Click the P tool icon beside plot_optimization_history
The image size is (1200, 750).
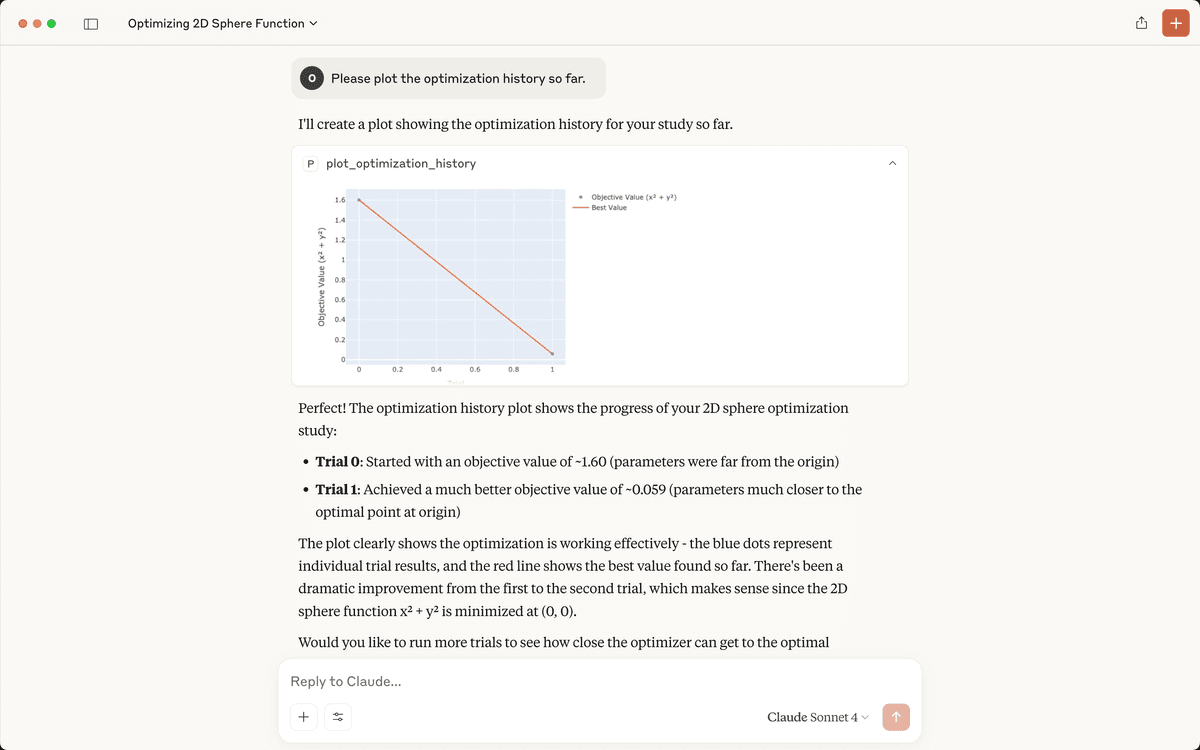pyautogui.click(x=310, y=163)
